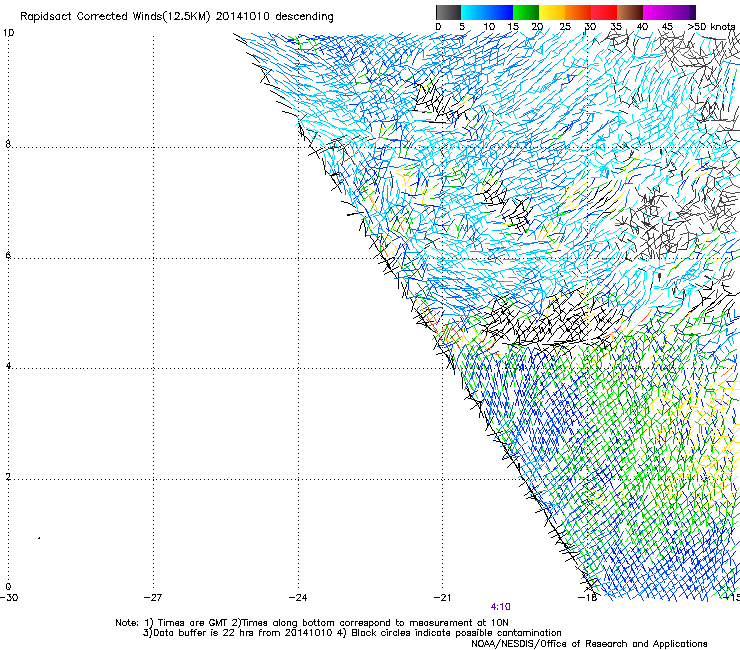The image size is (740, 650).
Task: Click the purple 4:10 time label
Action: [x=500, y=607]
